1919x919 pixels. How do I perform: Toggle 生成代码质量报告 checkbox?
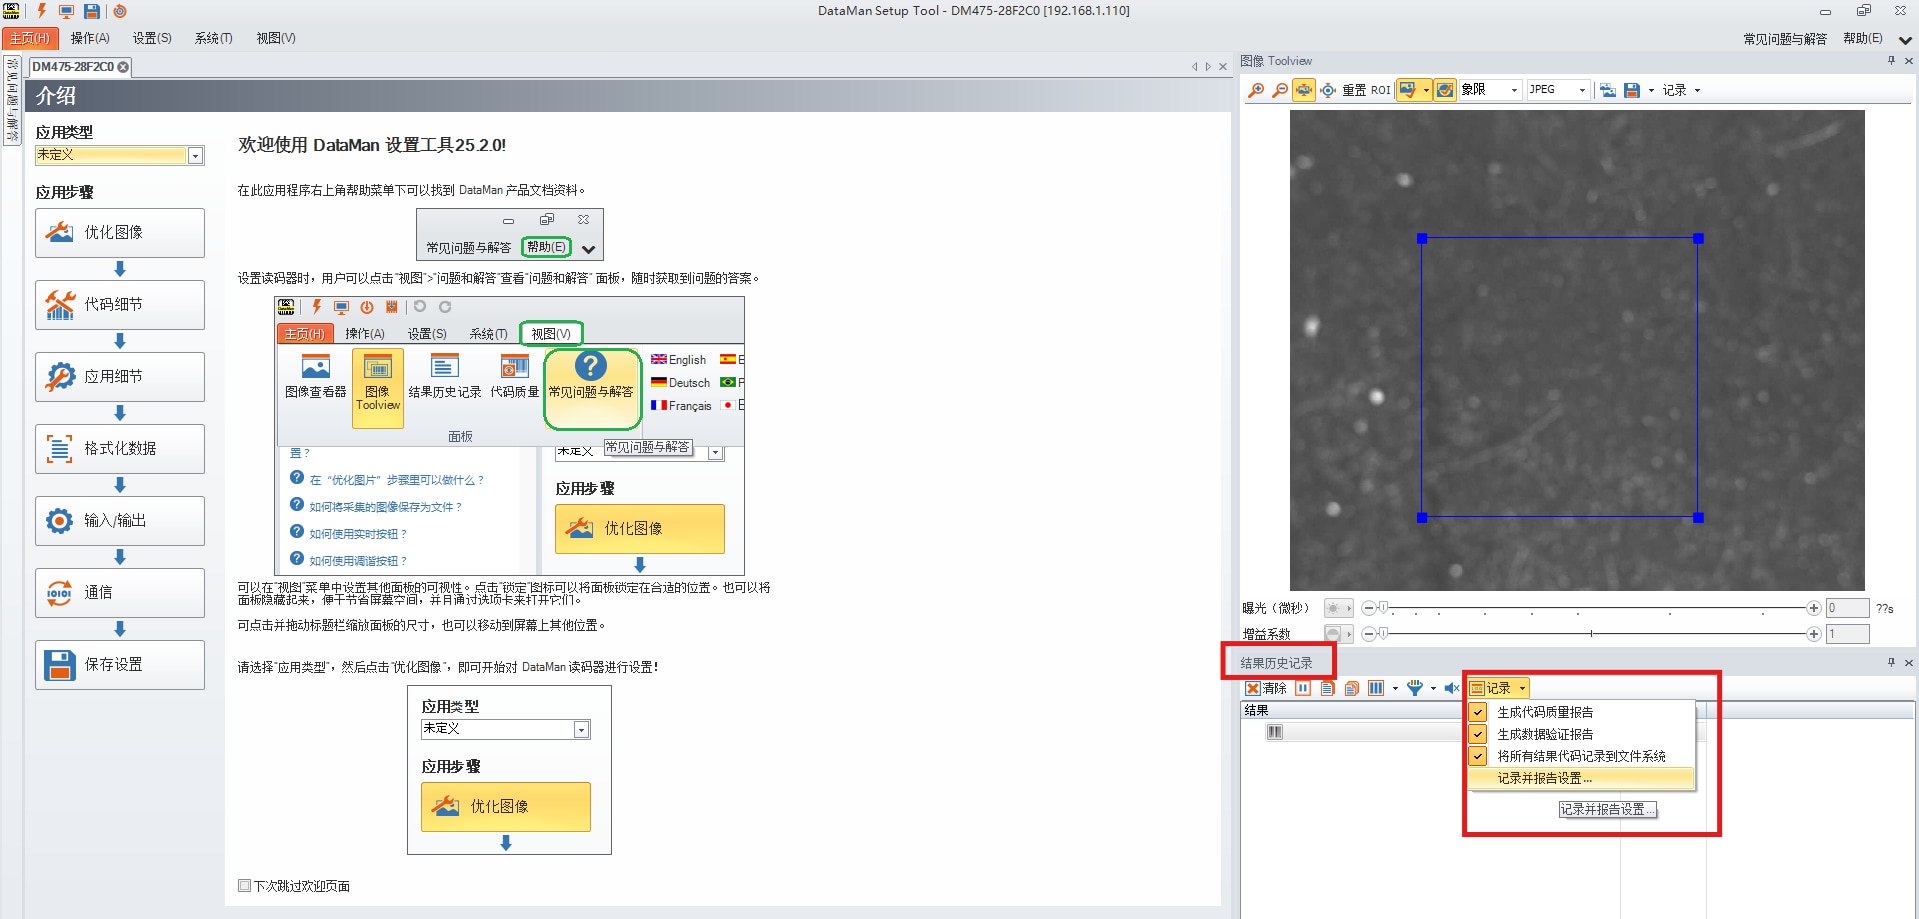point(1478,712)
